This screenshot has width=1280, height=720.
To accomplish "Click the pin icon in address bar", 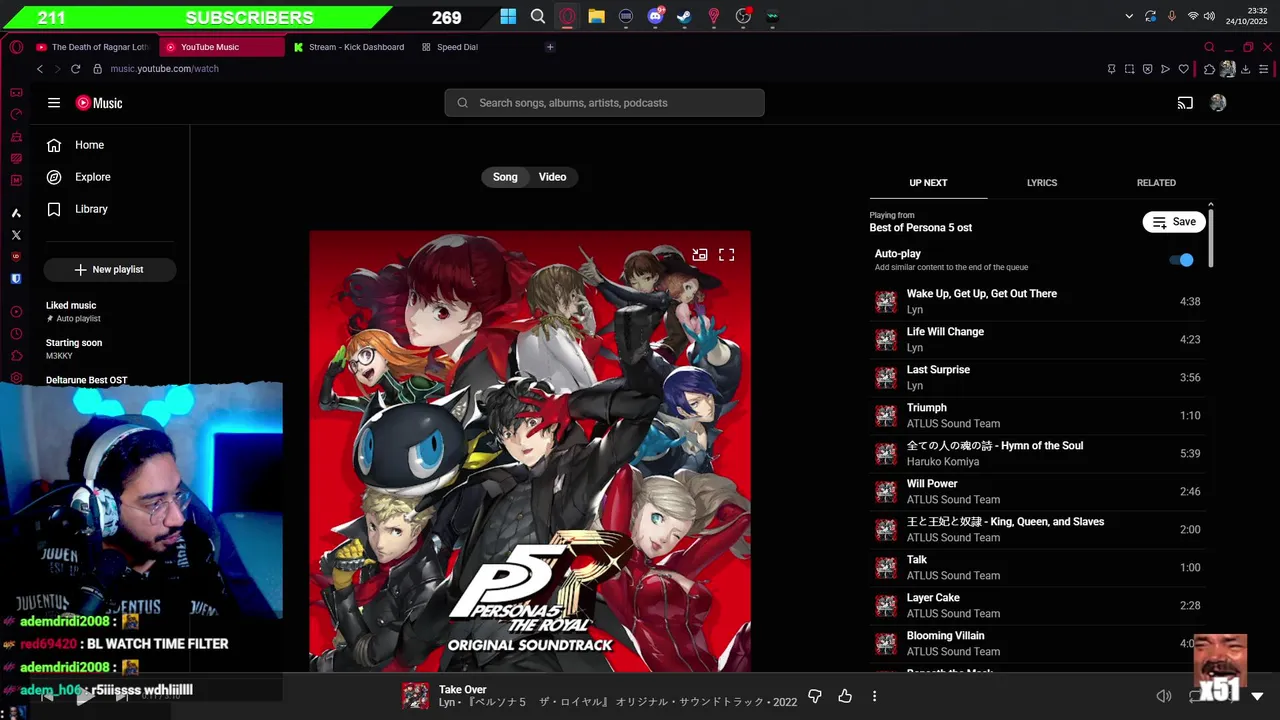I will tap(1111, 69).
